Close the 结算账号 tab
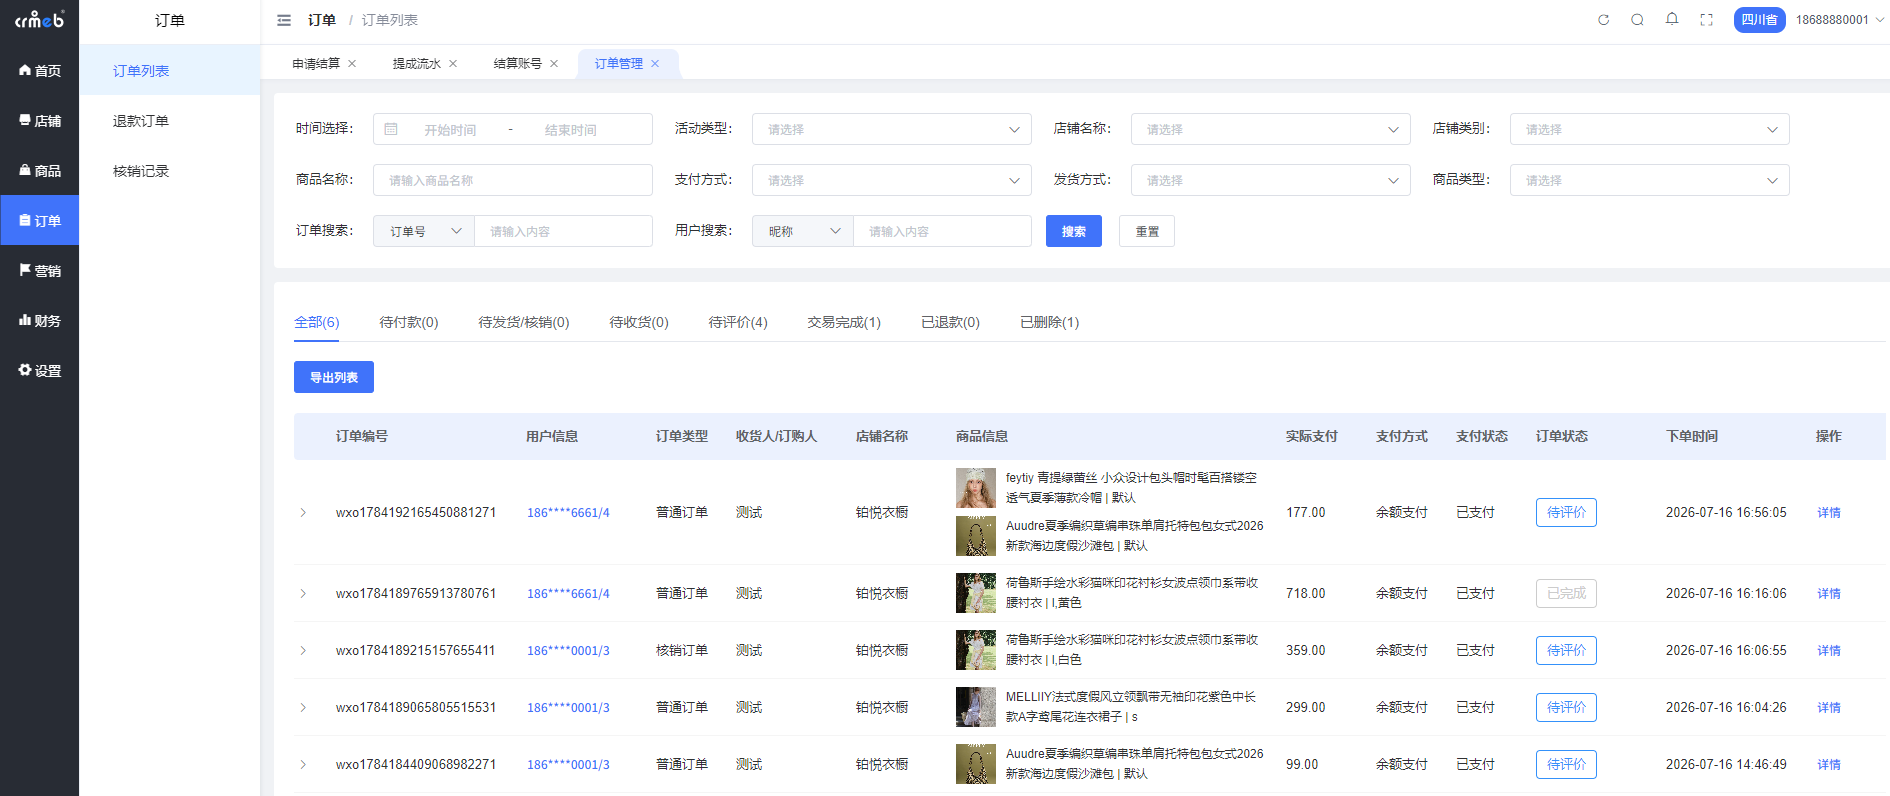Viewport: 1890px width, 796px height. tap(554, 64)
